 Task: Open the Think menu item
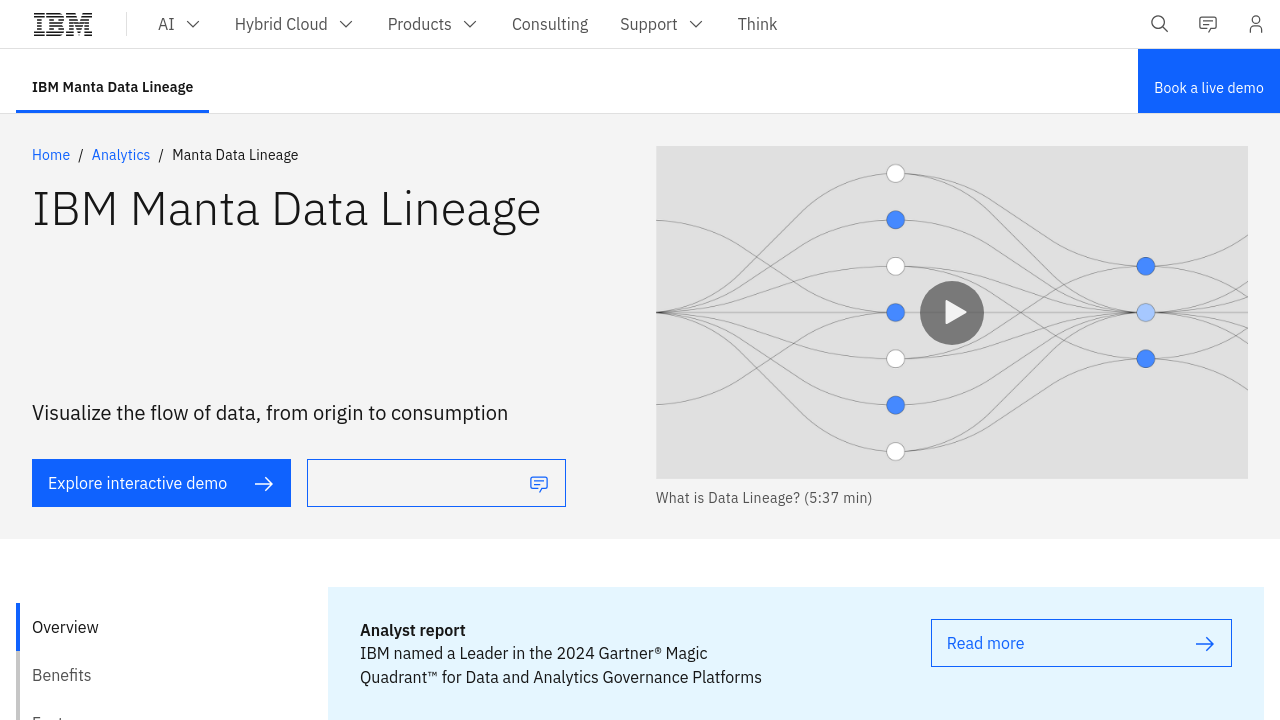757,24
